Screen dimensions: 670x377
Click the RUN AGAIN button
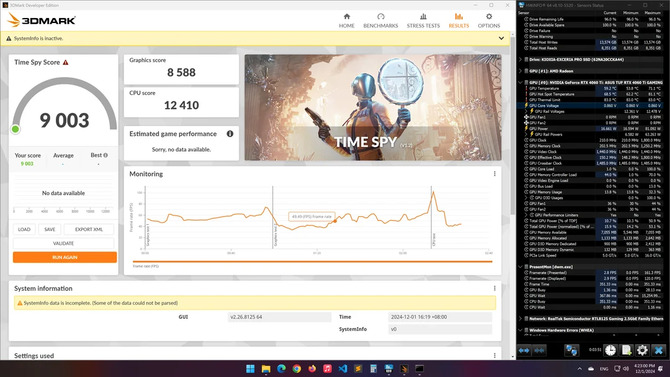[65, 257]
